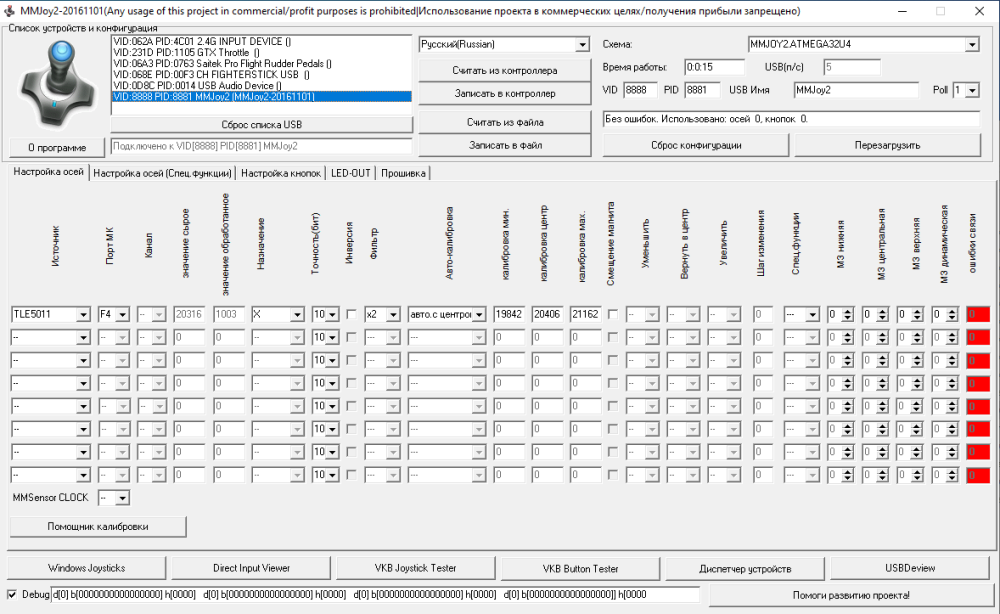Viewport: 1000px width, 614px height.
Task: Toggle the Debug checkbox
Action: (x=12, y=594)
